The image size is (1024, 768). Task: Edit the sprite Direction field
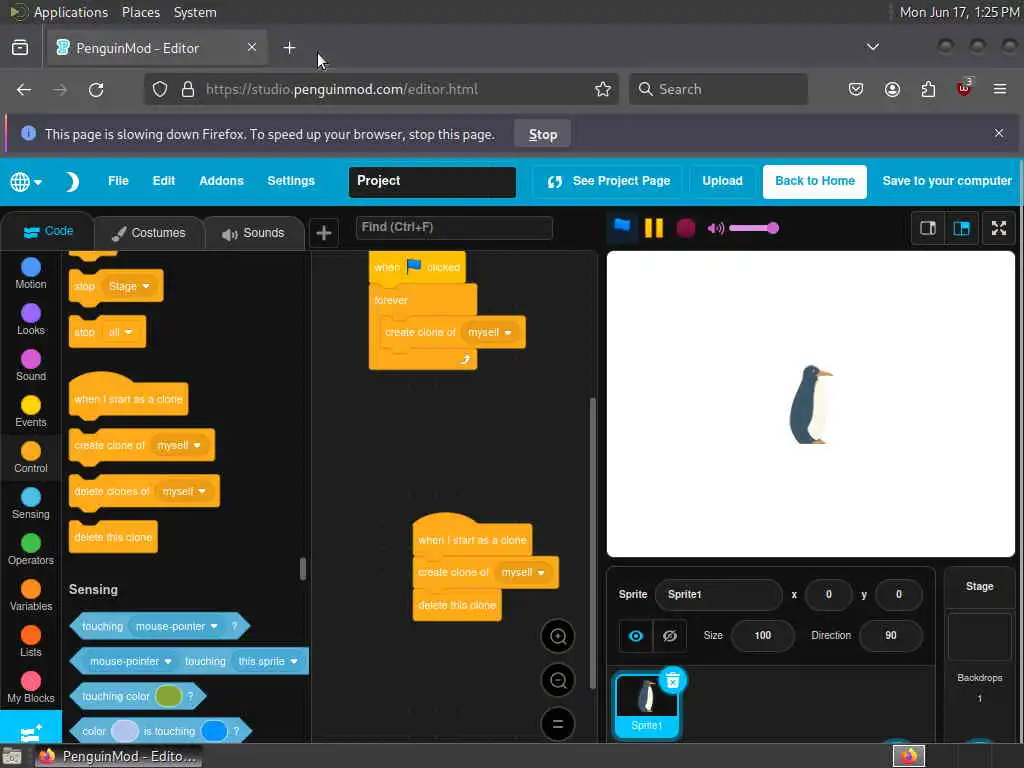point(891,635)
